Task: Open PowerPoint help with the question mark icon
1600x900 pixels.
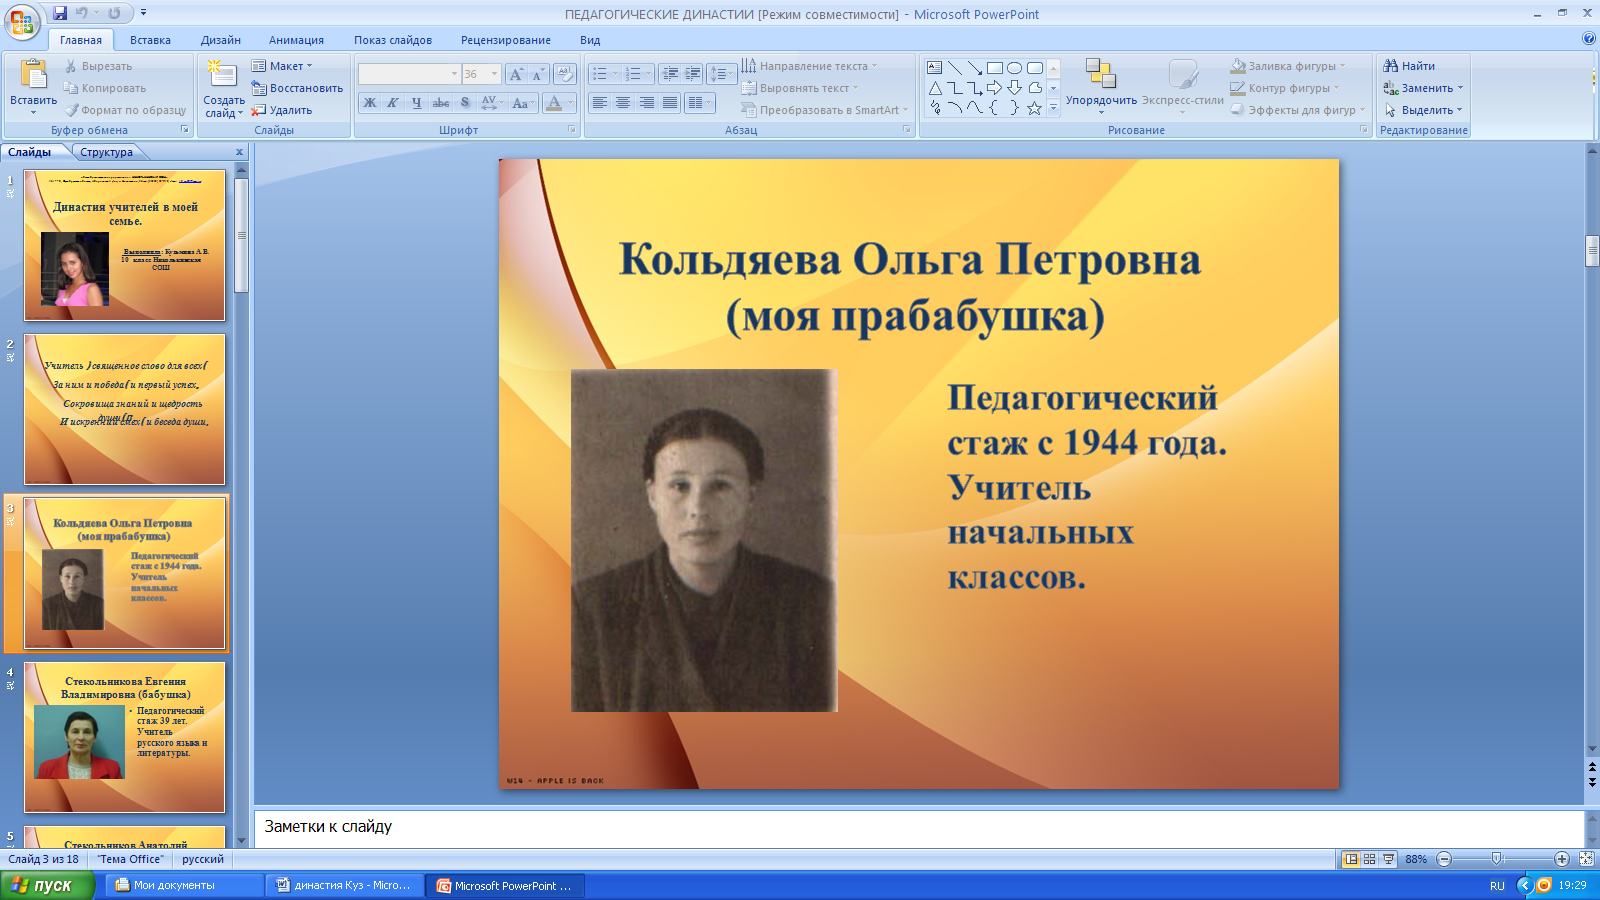Action: click(x=1589, y=39)
